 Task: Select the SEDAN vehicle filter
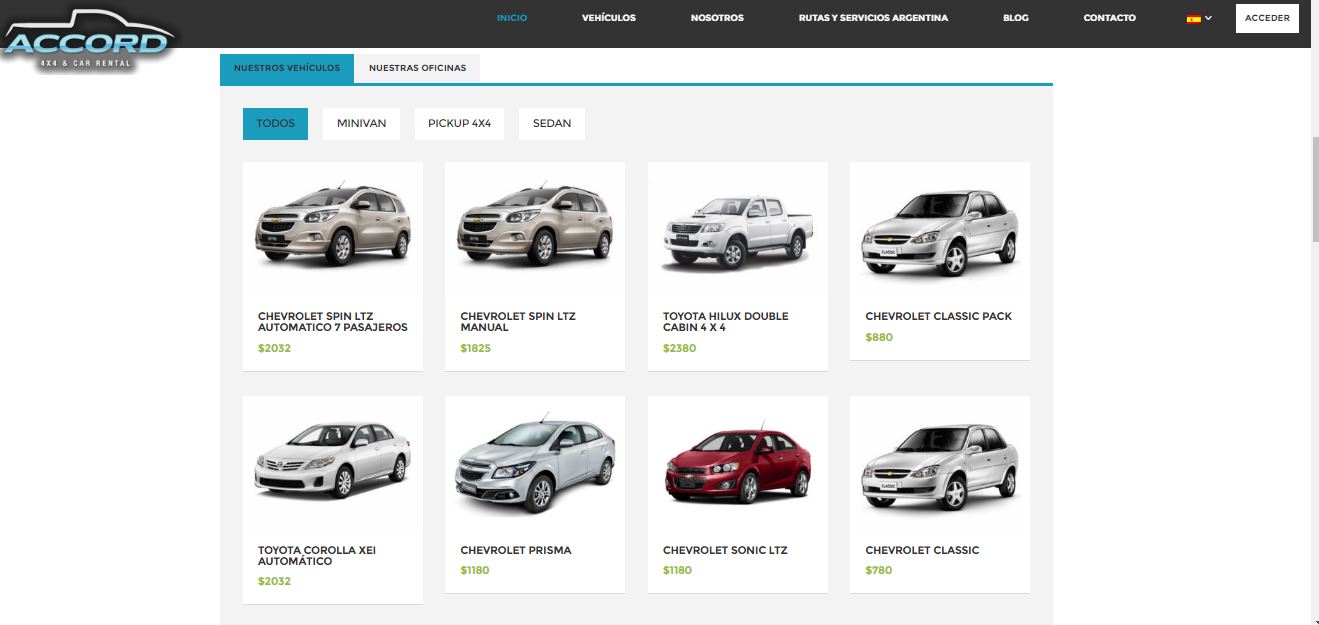551,123
